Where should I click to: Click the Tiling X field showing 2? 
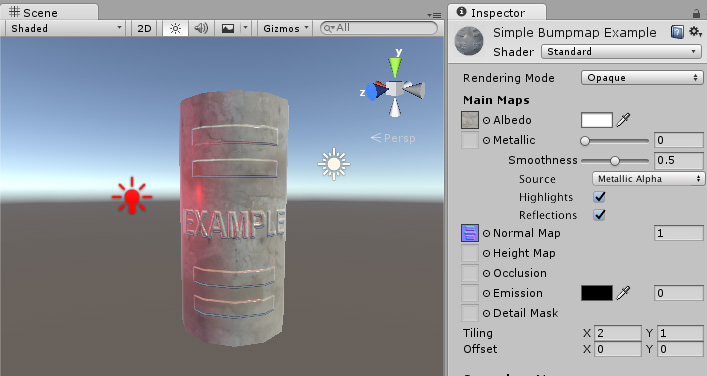[x=617, y=333]
